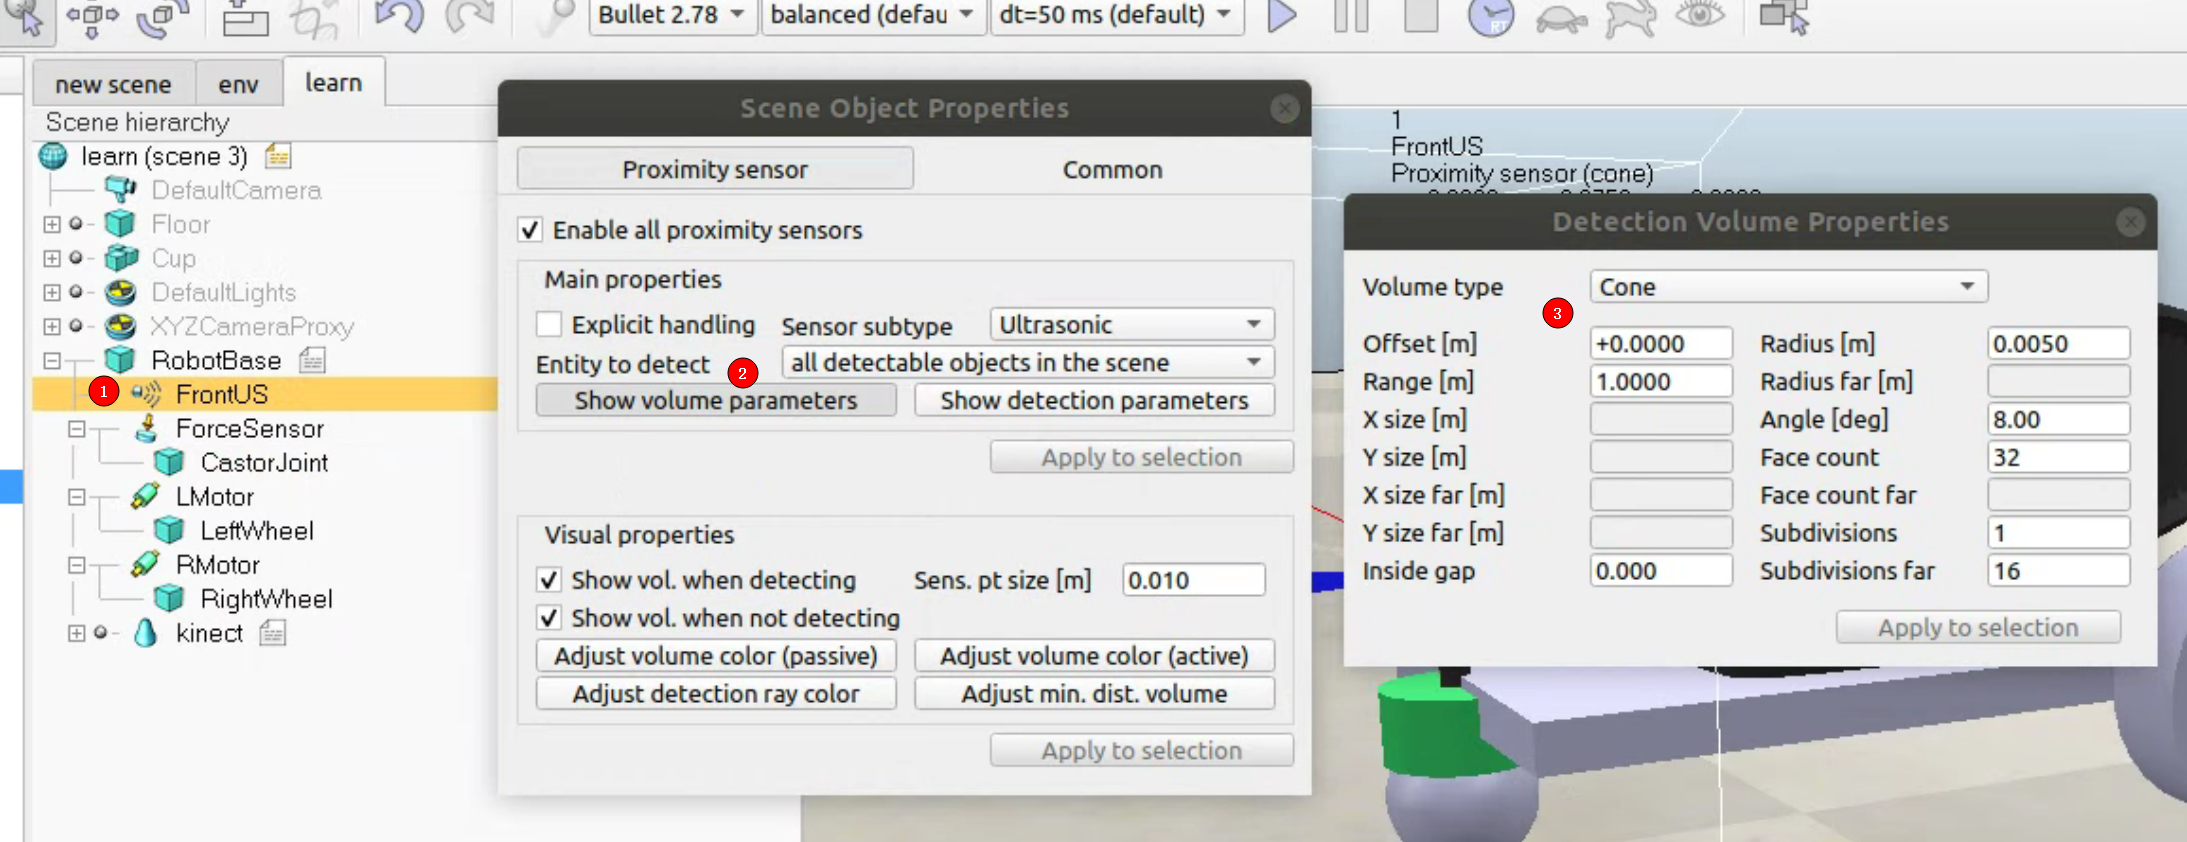Click the Face count input field
Viewport: 2187px width, 842px height.
2058,457
